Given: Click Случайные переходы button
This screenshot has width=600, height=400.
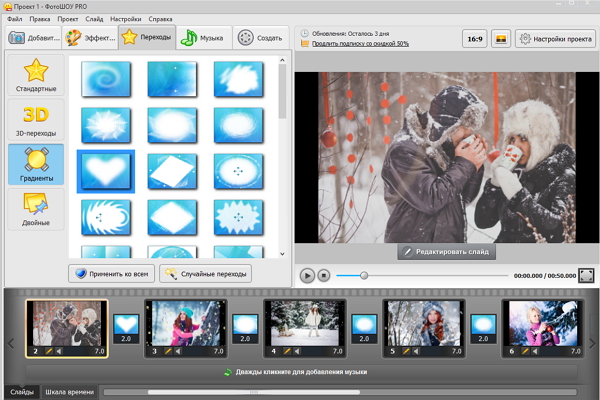Looking at the screenshot, I should [205, 274].
